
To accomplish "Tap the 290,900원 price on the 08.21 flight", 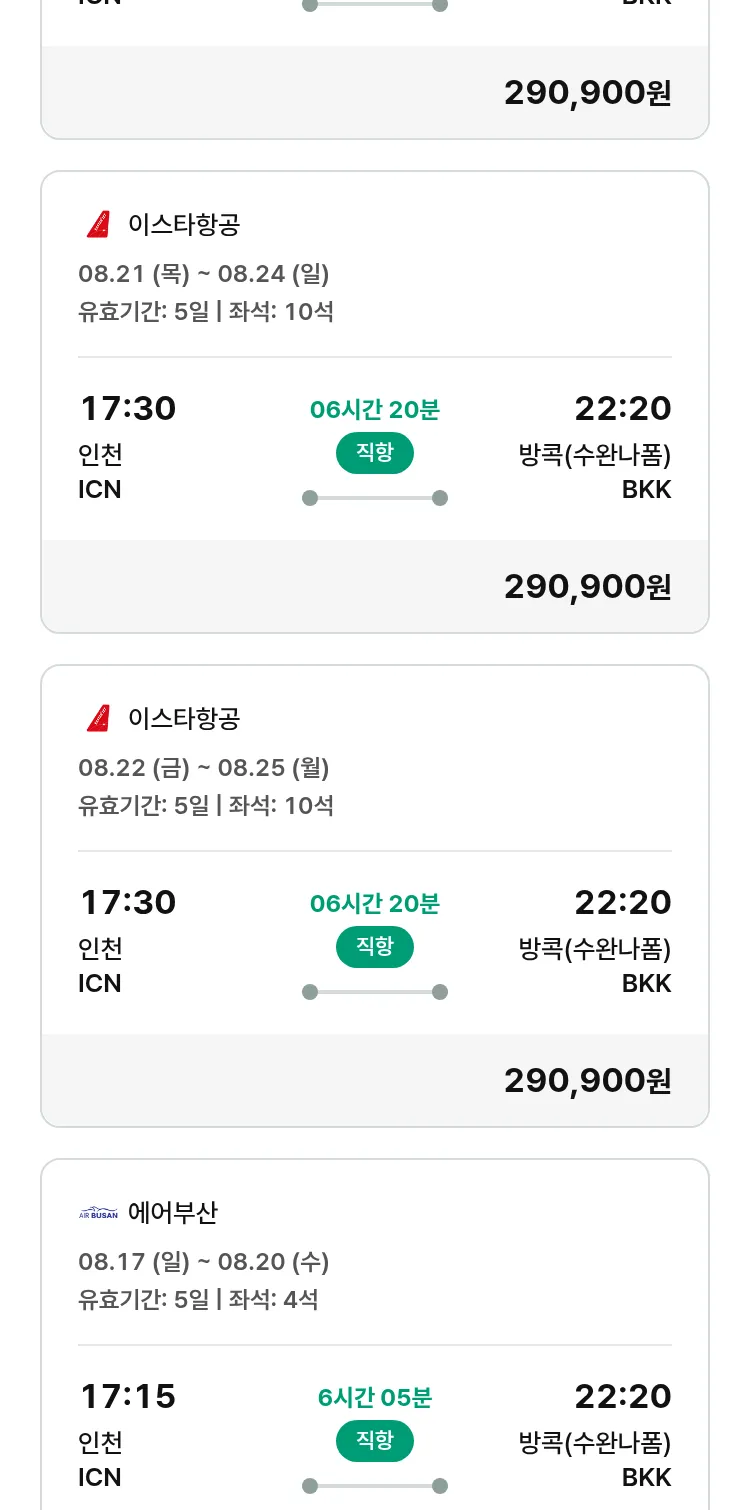I will [587, 587].
